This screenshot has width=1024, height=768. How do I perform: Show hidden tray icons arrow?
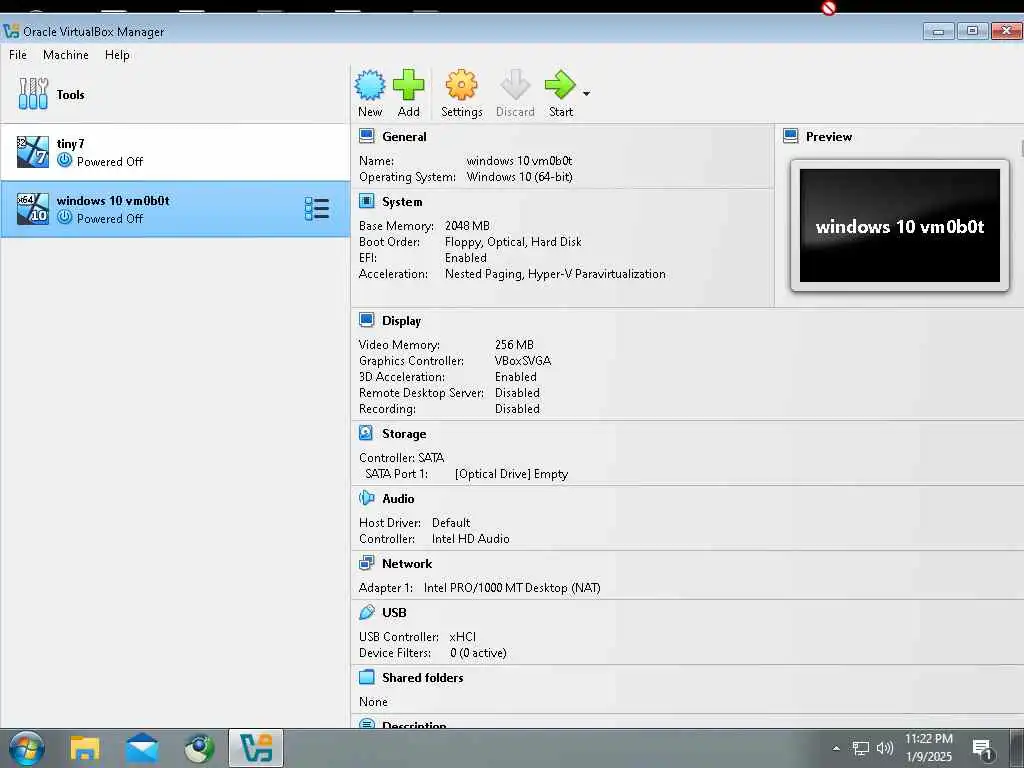point(836,748)
